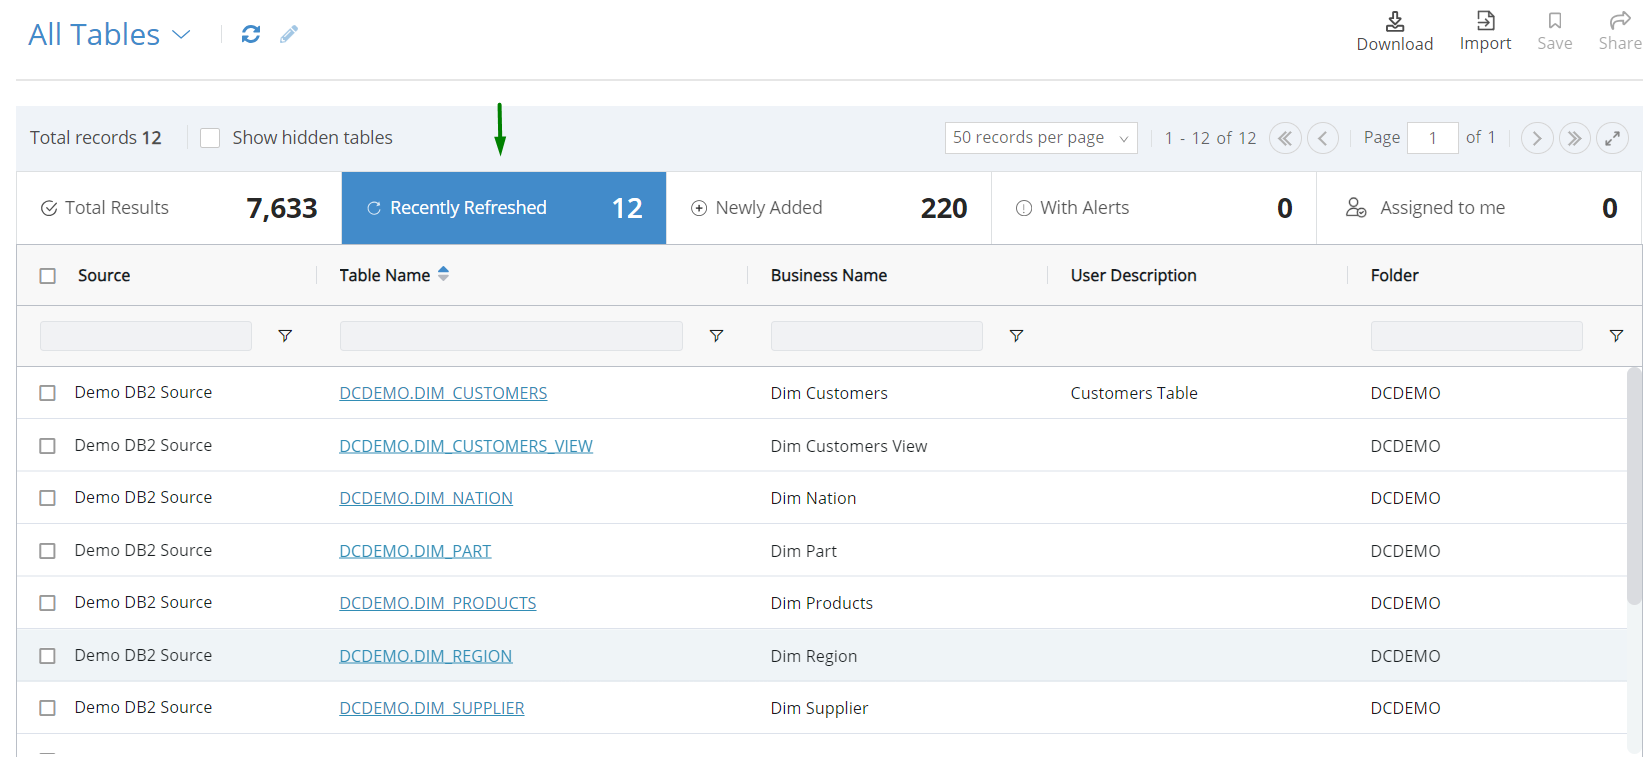Viewport: 1647px width, 757px height.
Task: Click the Source column filter funnel icon
Action: click(285, 336)
